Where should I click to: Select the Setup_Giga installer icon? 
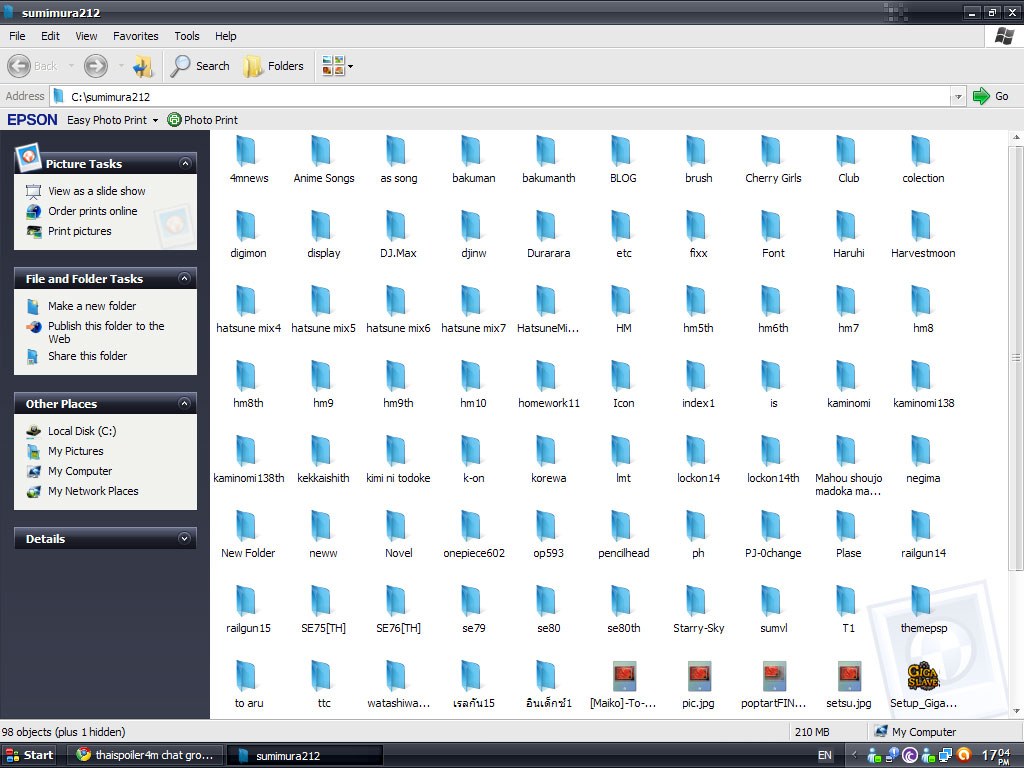923,686
